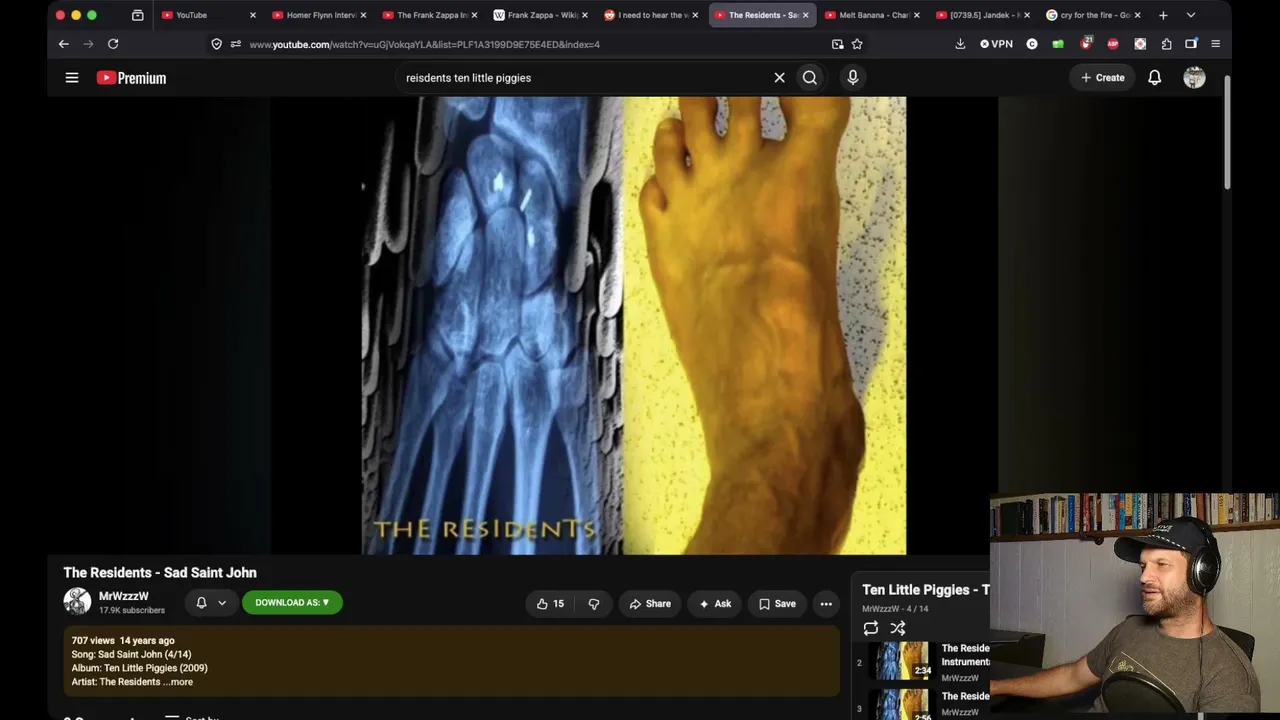Ask about this video

(715, 603)
